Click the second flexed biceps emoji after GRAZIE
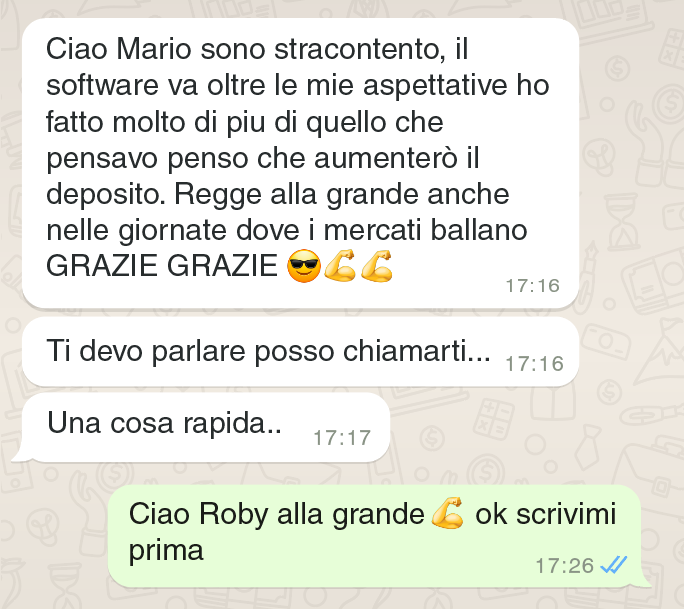Viewport: 684px width, 609px height. coord(376,266)
